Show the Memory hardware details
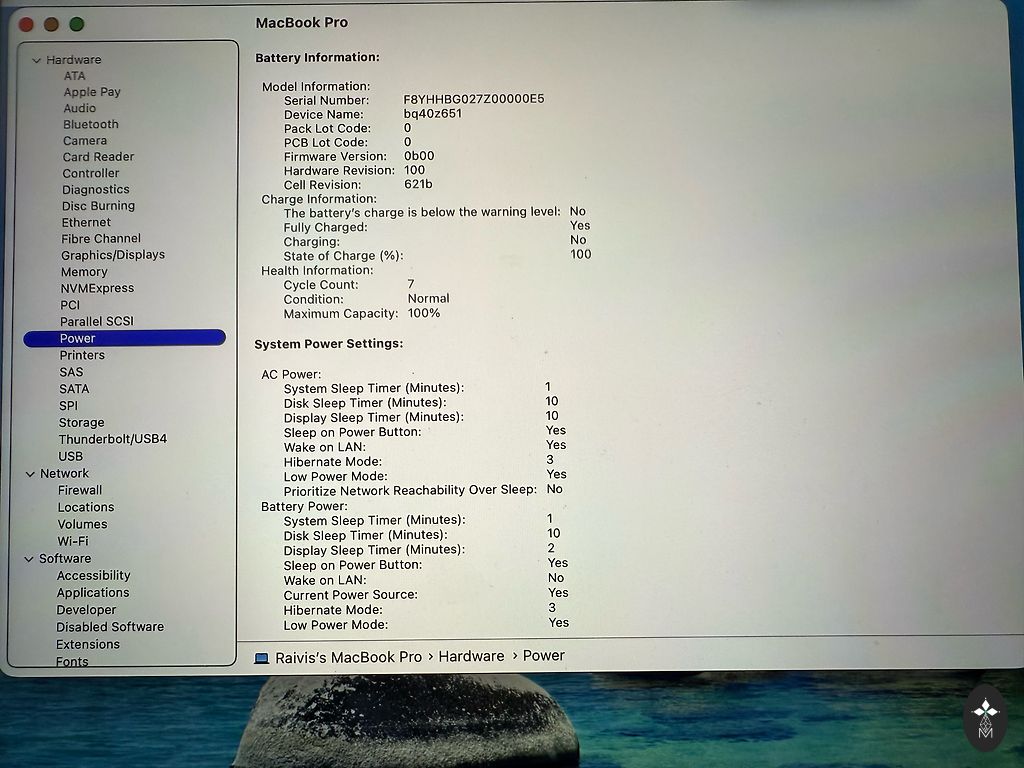The width and height of the screenshot is (1024, 768). point(84,272)
